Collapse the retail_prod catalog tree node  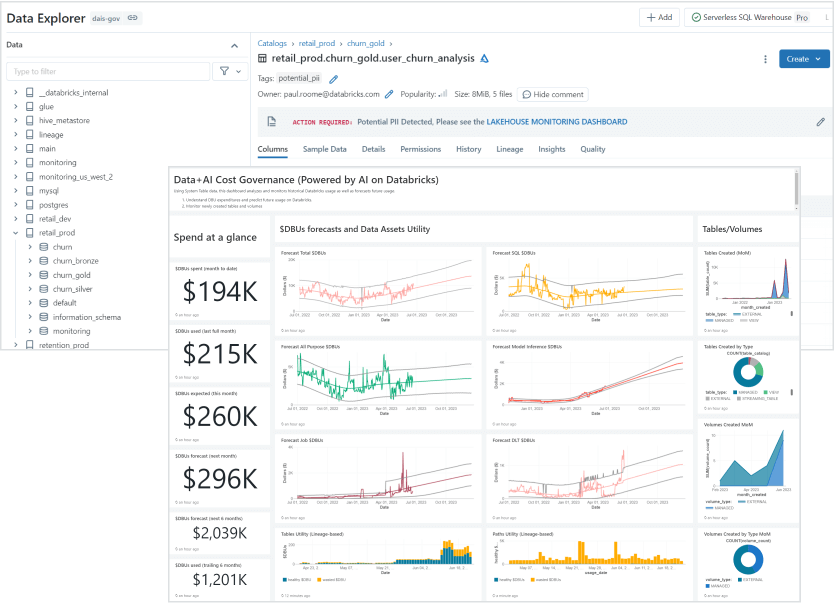[x=15, y=233]
